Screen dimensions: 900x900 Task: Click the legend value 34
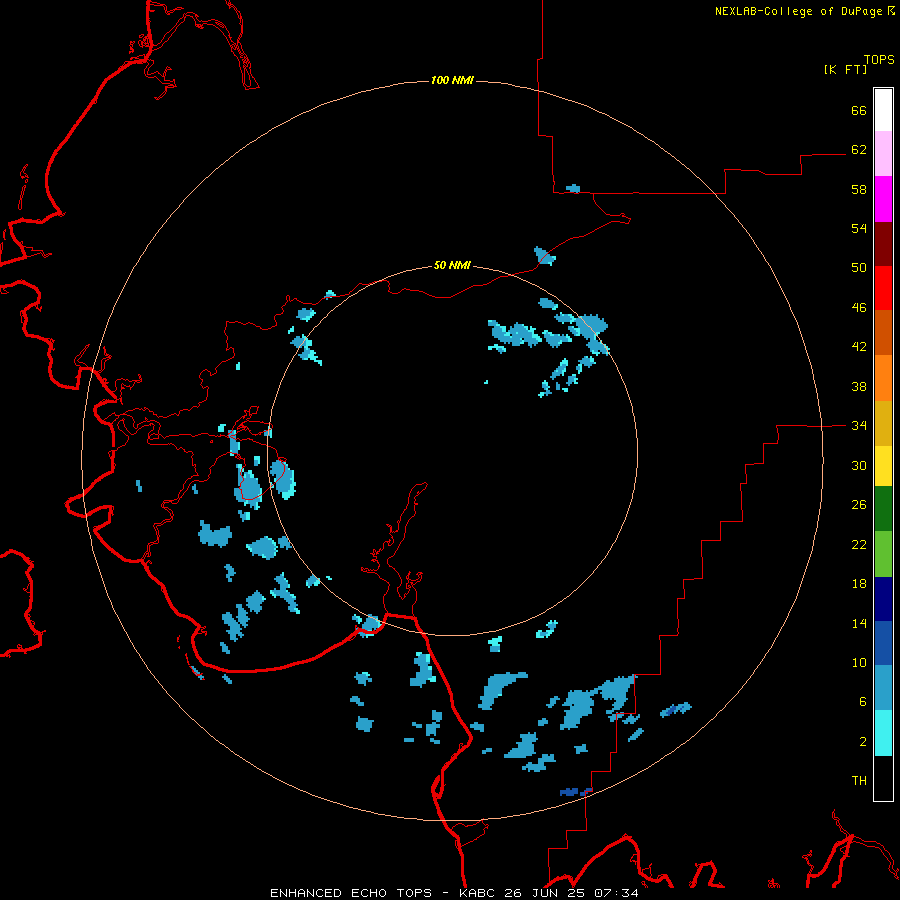[859, 426]
